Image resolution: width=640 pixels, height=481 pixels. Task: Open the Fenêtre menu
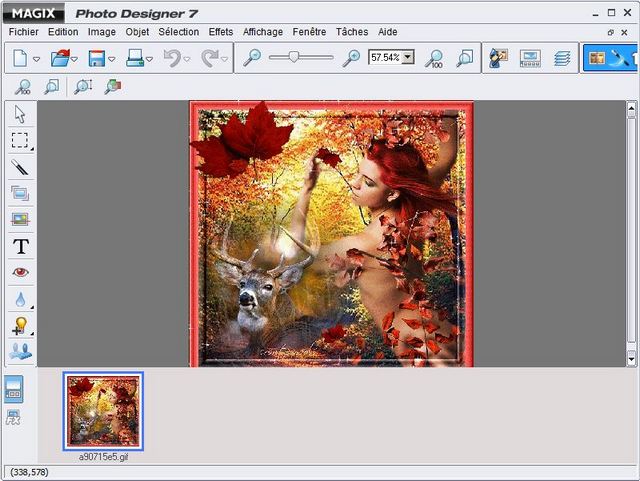tap(309, 32)
